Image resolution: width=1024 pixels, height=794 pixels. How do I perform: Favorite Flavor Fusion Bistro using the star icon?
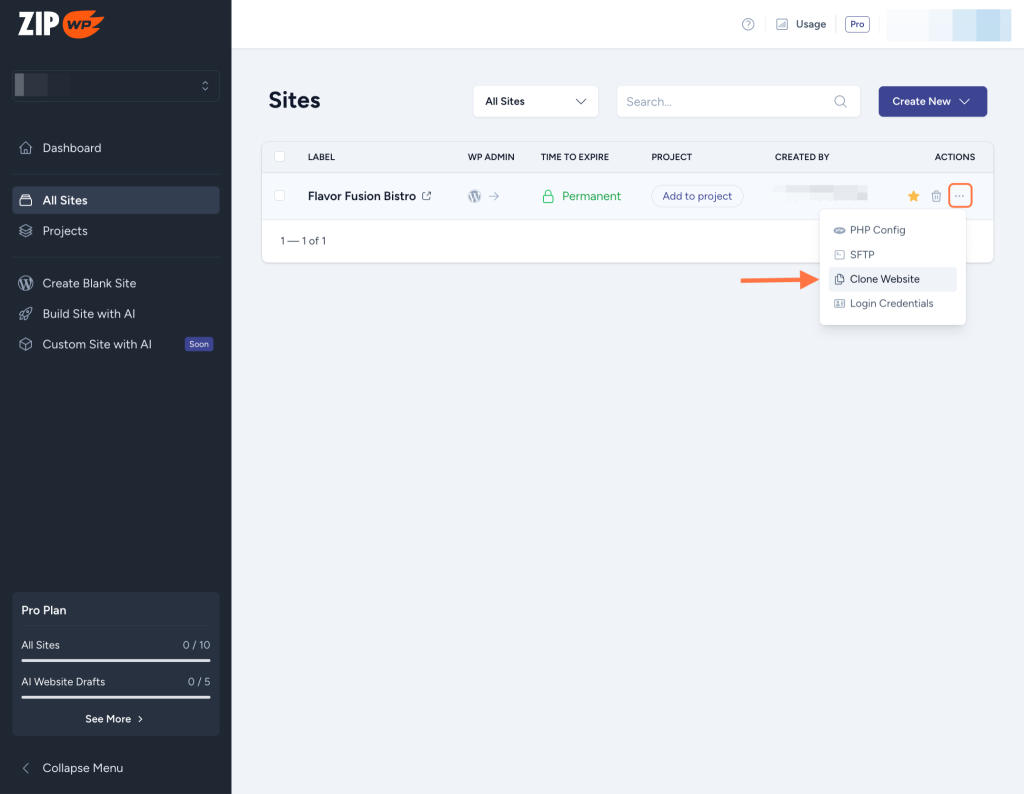(x=913, y=196)
